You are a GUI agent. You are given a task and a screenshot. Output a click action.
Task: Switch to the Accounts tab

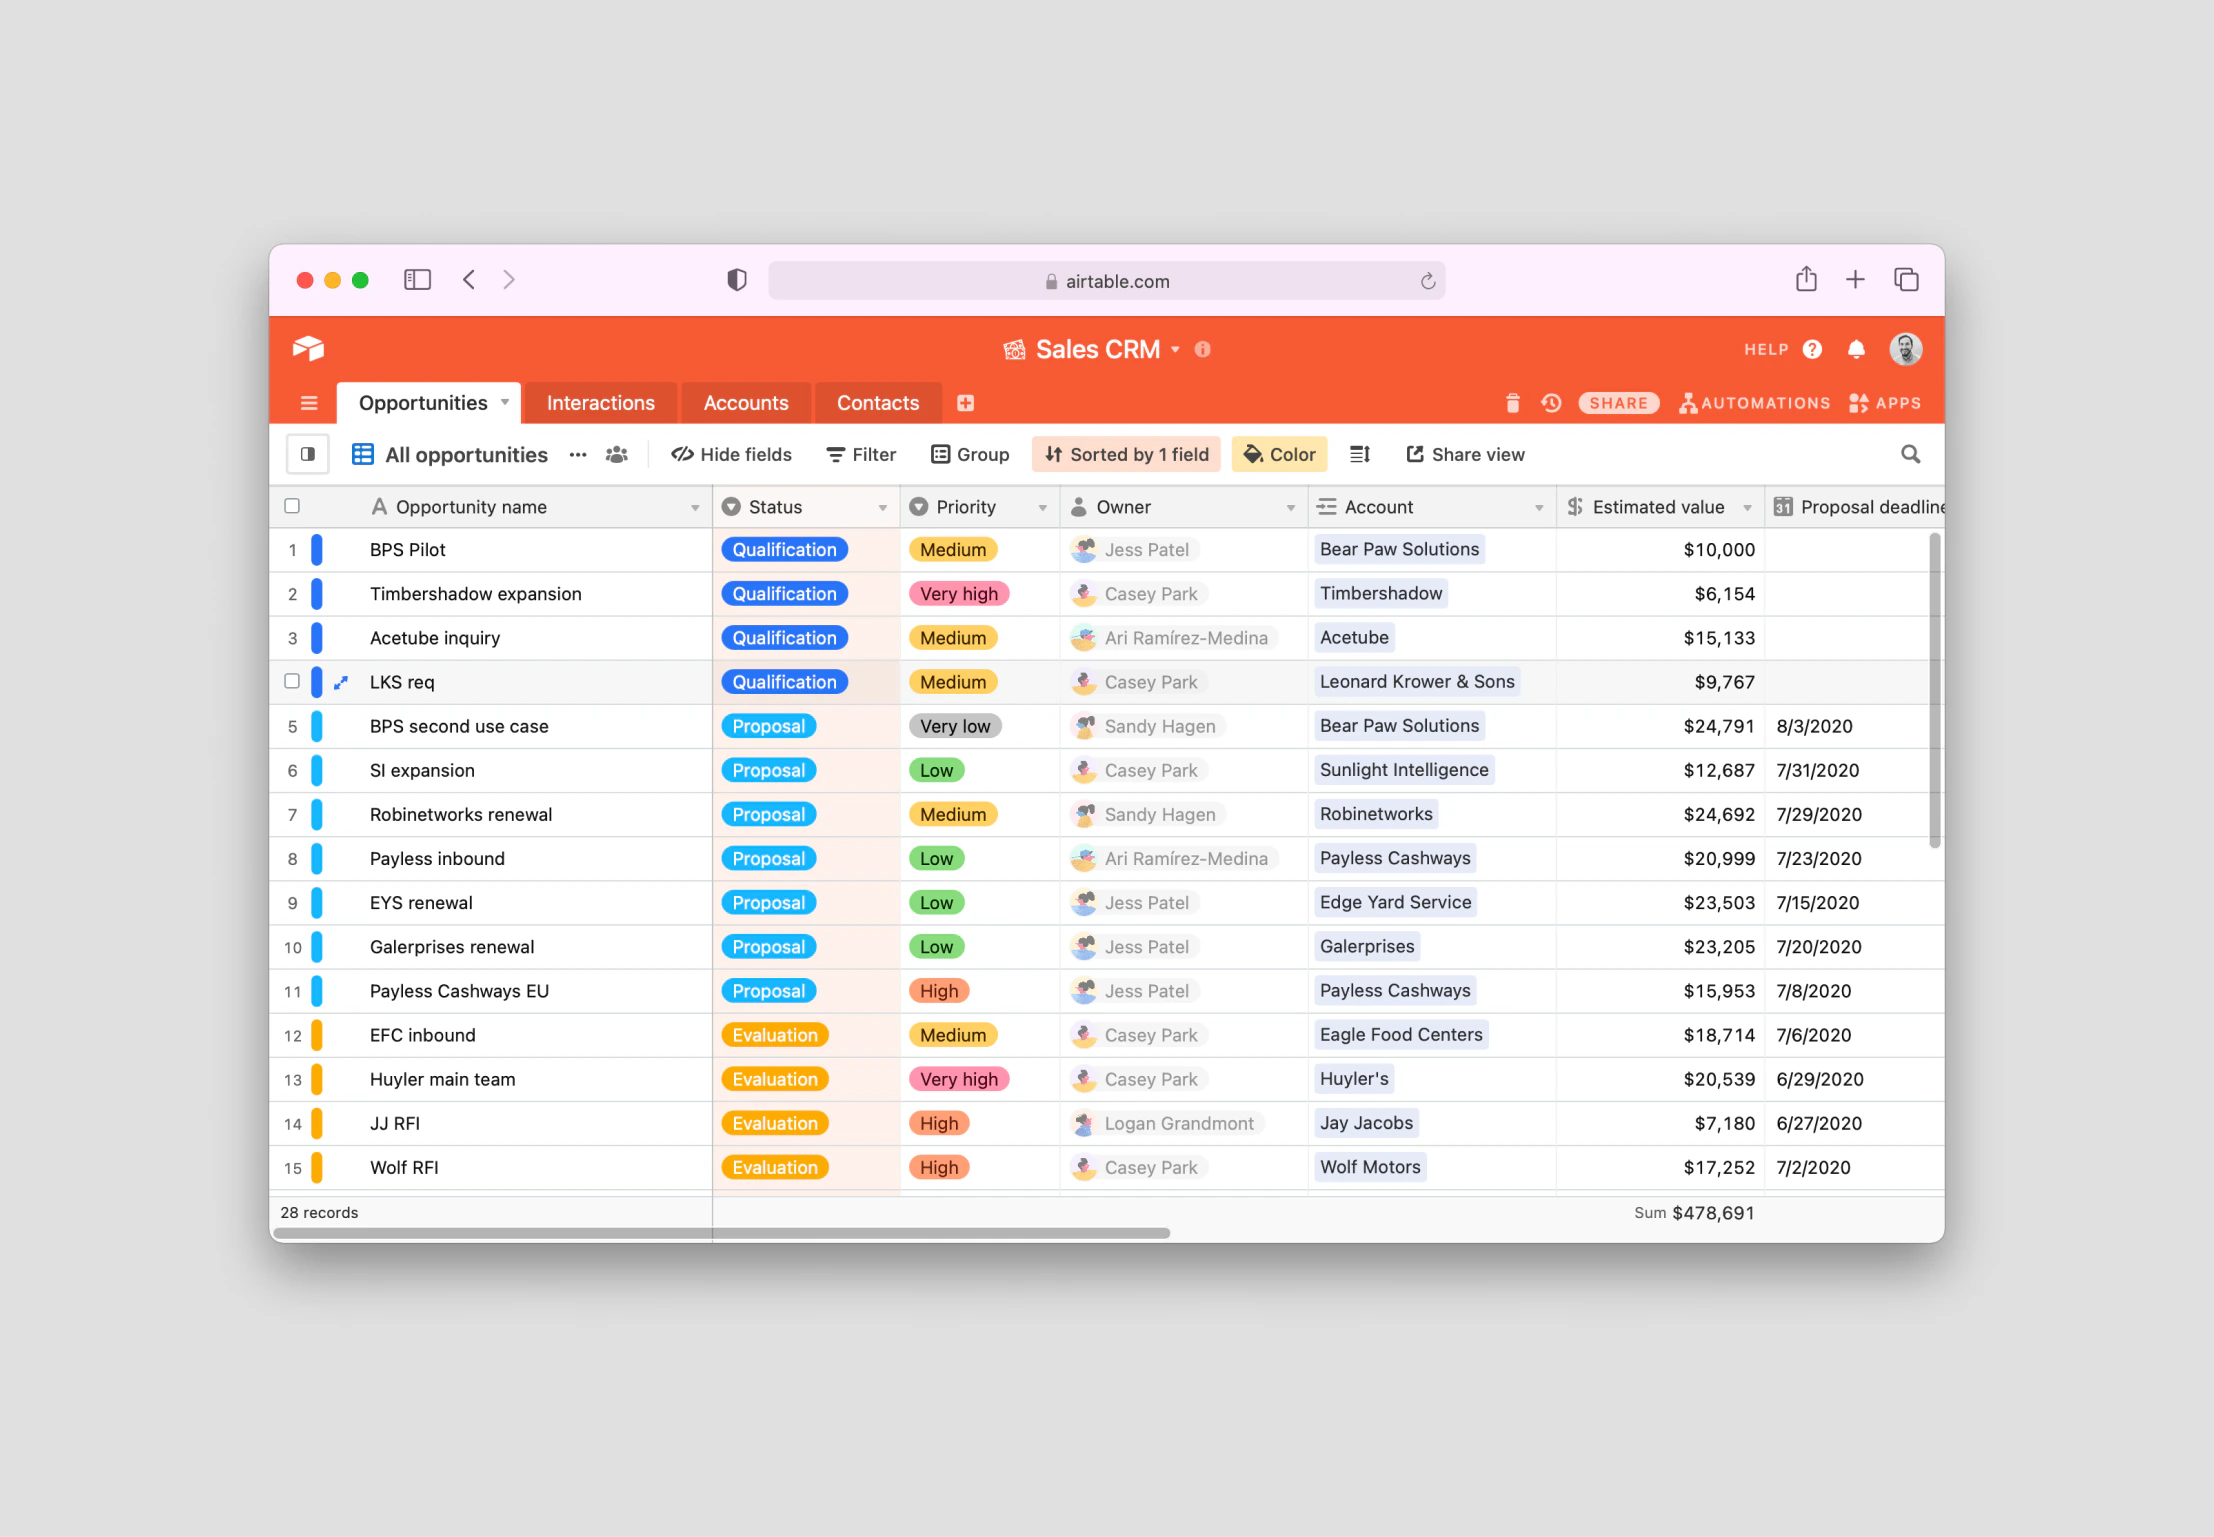pyautogui.click(x=745, y=403)
